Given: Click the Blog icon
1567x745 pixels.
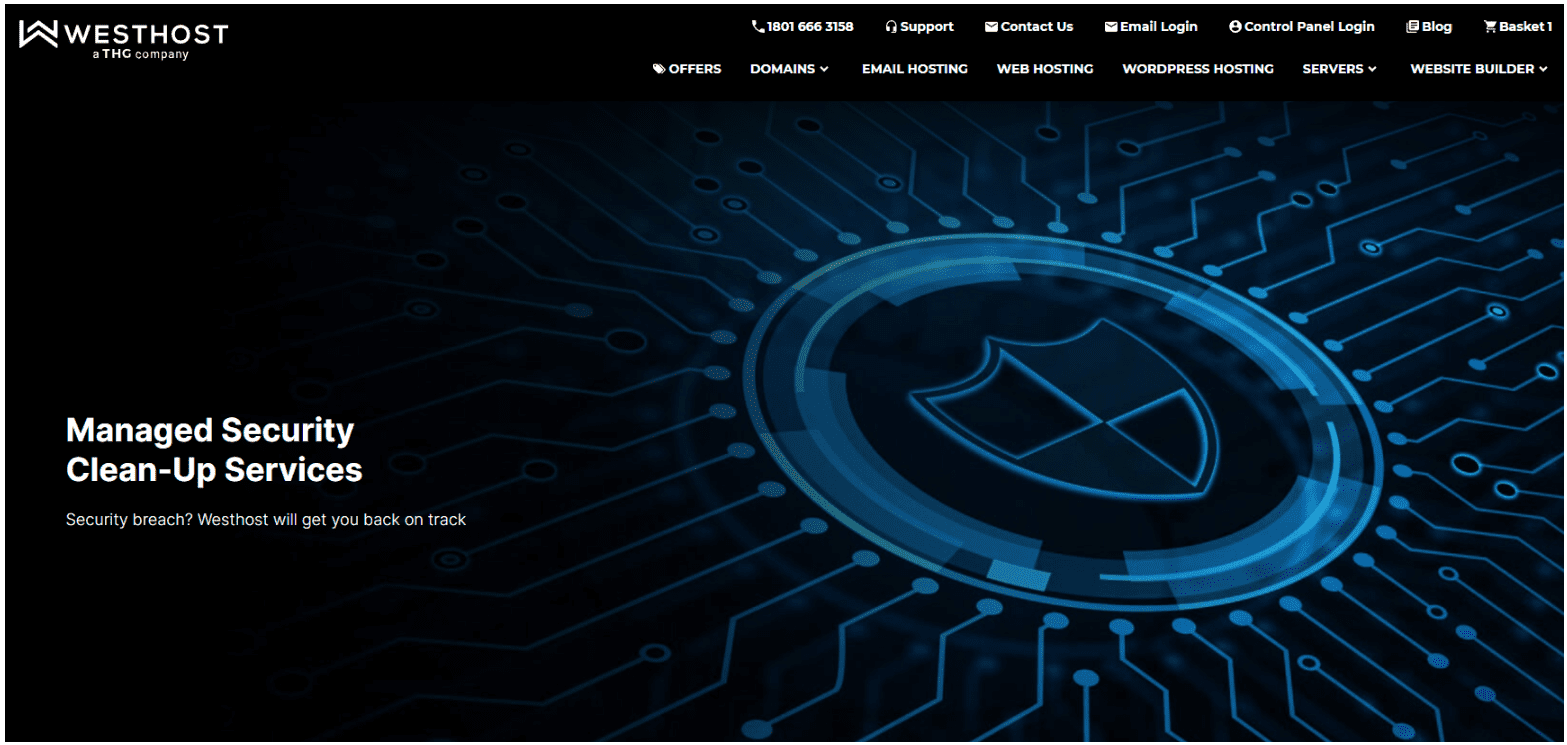Looking at the screenshot, I should point(1412,27).
